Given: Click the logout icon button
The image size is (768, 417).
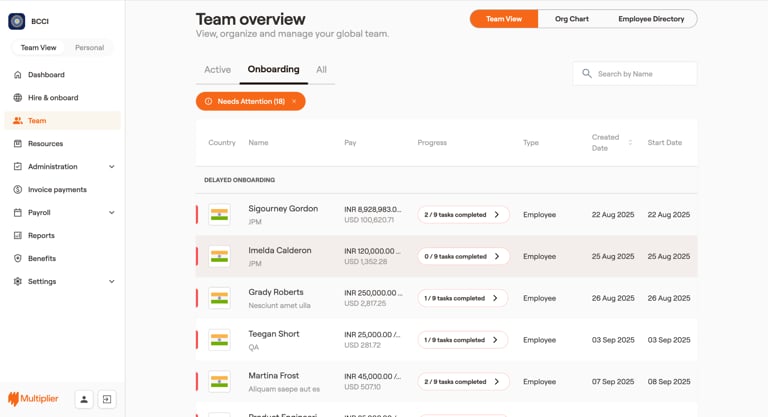Looking at the screenshot, I should click(x=107, y=399).
